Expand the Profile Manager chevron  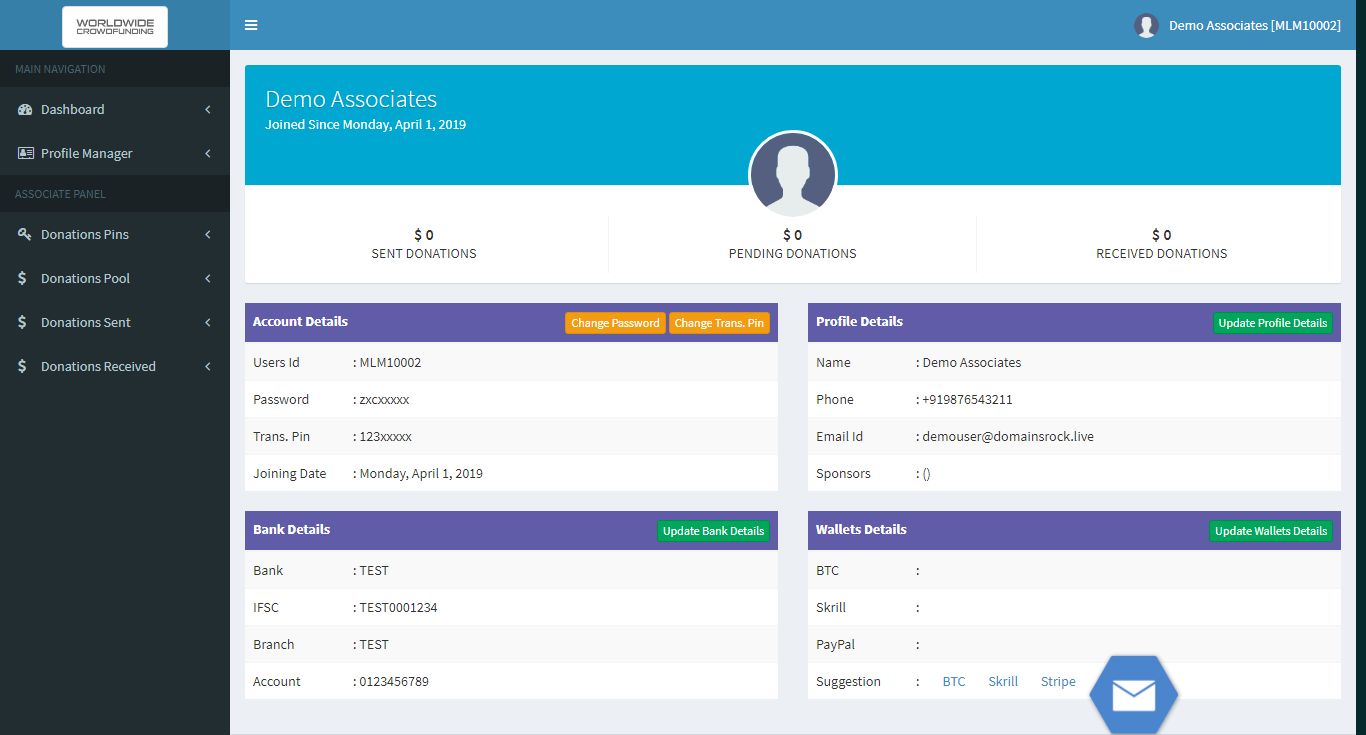coord(208,154)
